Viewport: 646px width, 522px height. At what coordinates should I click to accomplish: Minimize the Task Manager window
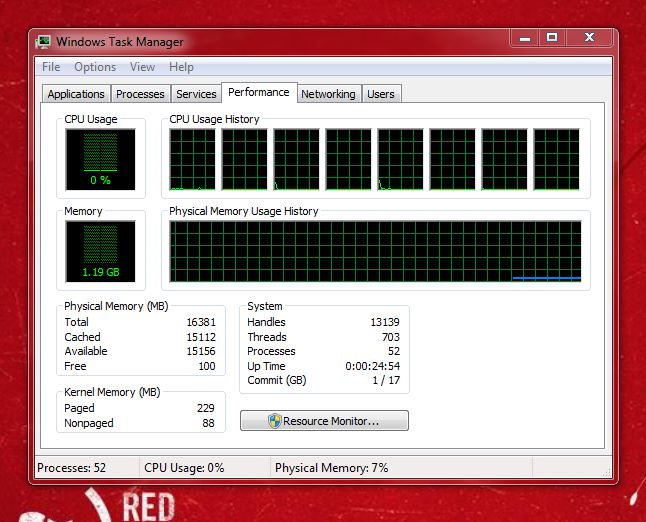click(x=524, y=38)
